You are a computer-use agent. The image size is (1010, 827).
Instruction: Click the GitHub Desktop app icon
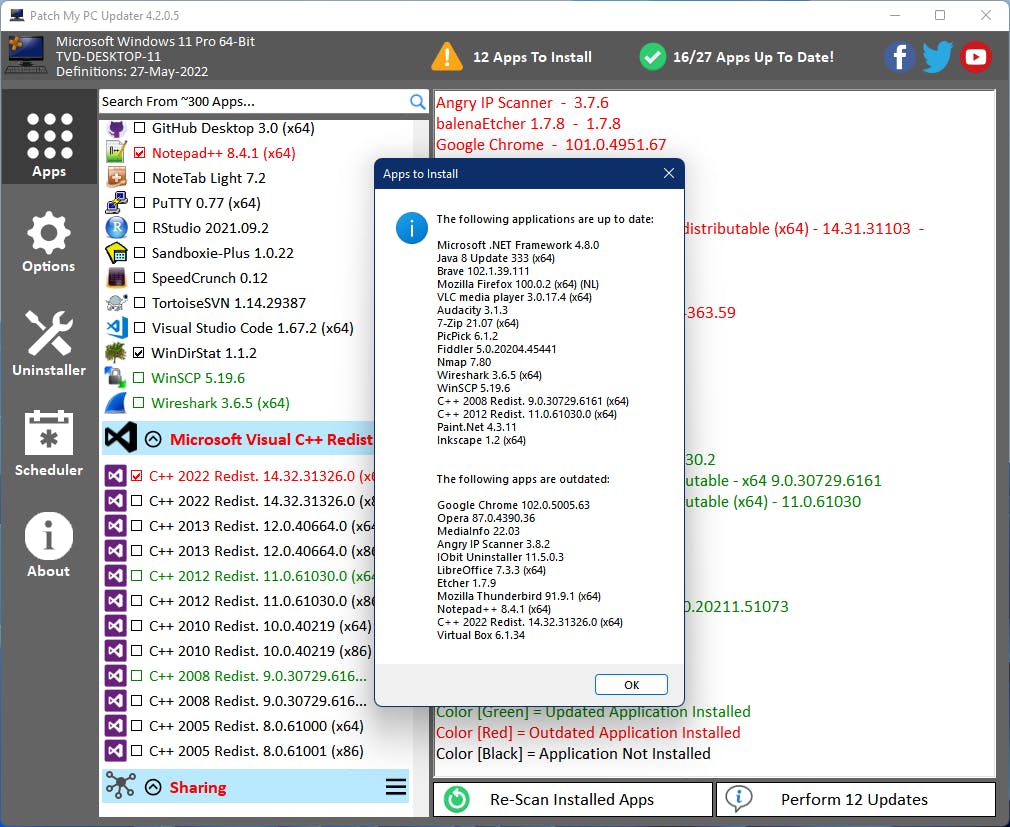click(x=116, y=128)
